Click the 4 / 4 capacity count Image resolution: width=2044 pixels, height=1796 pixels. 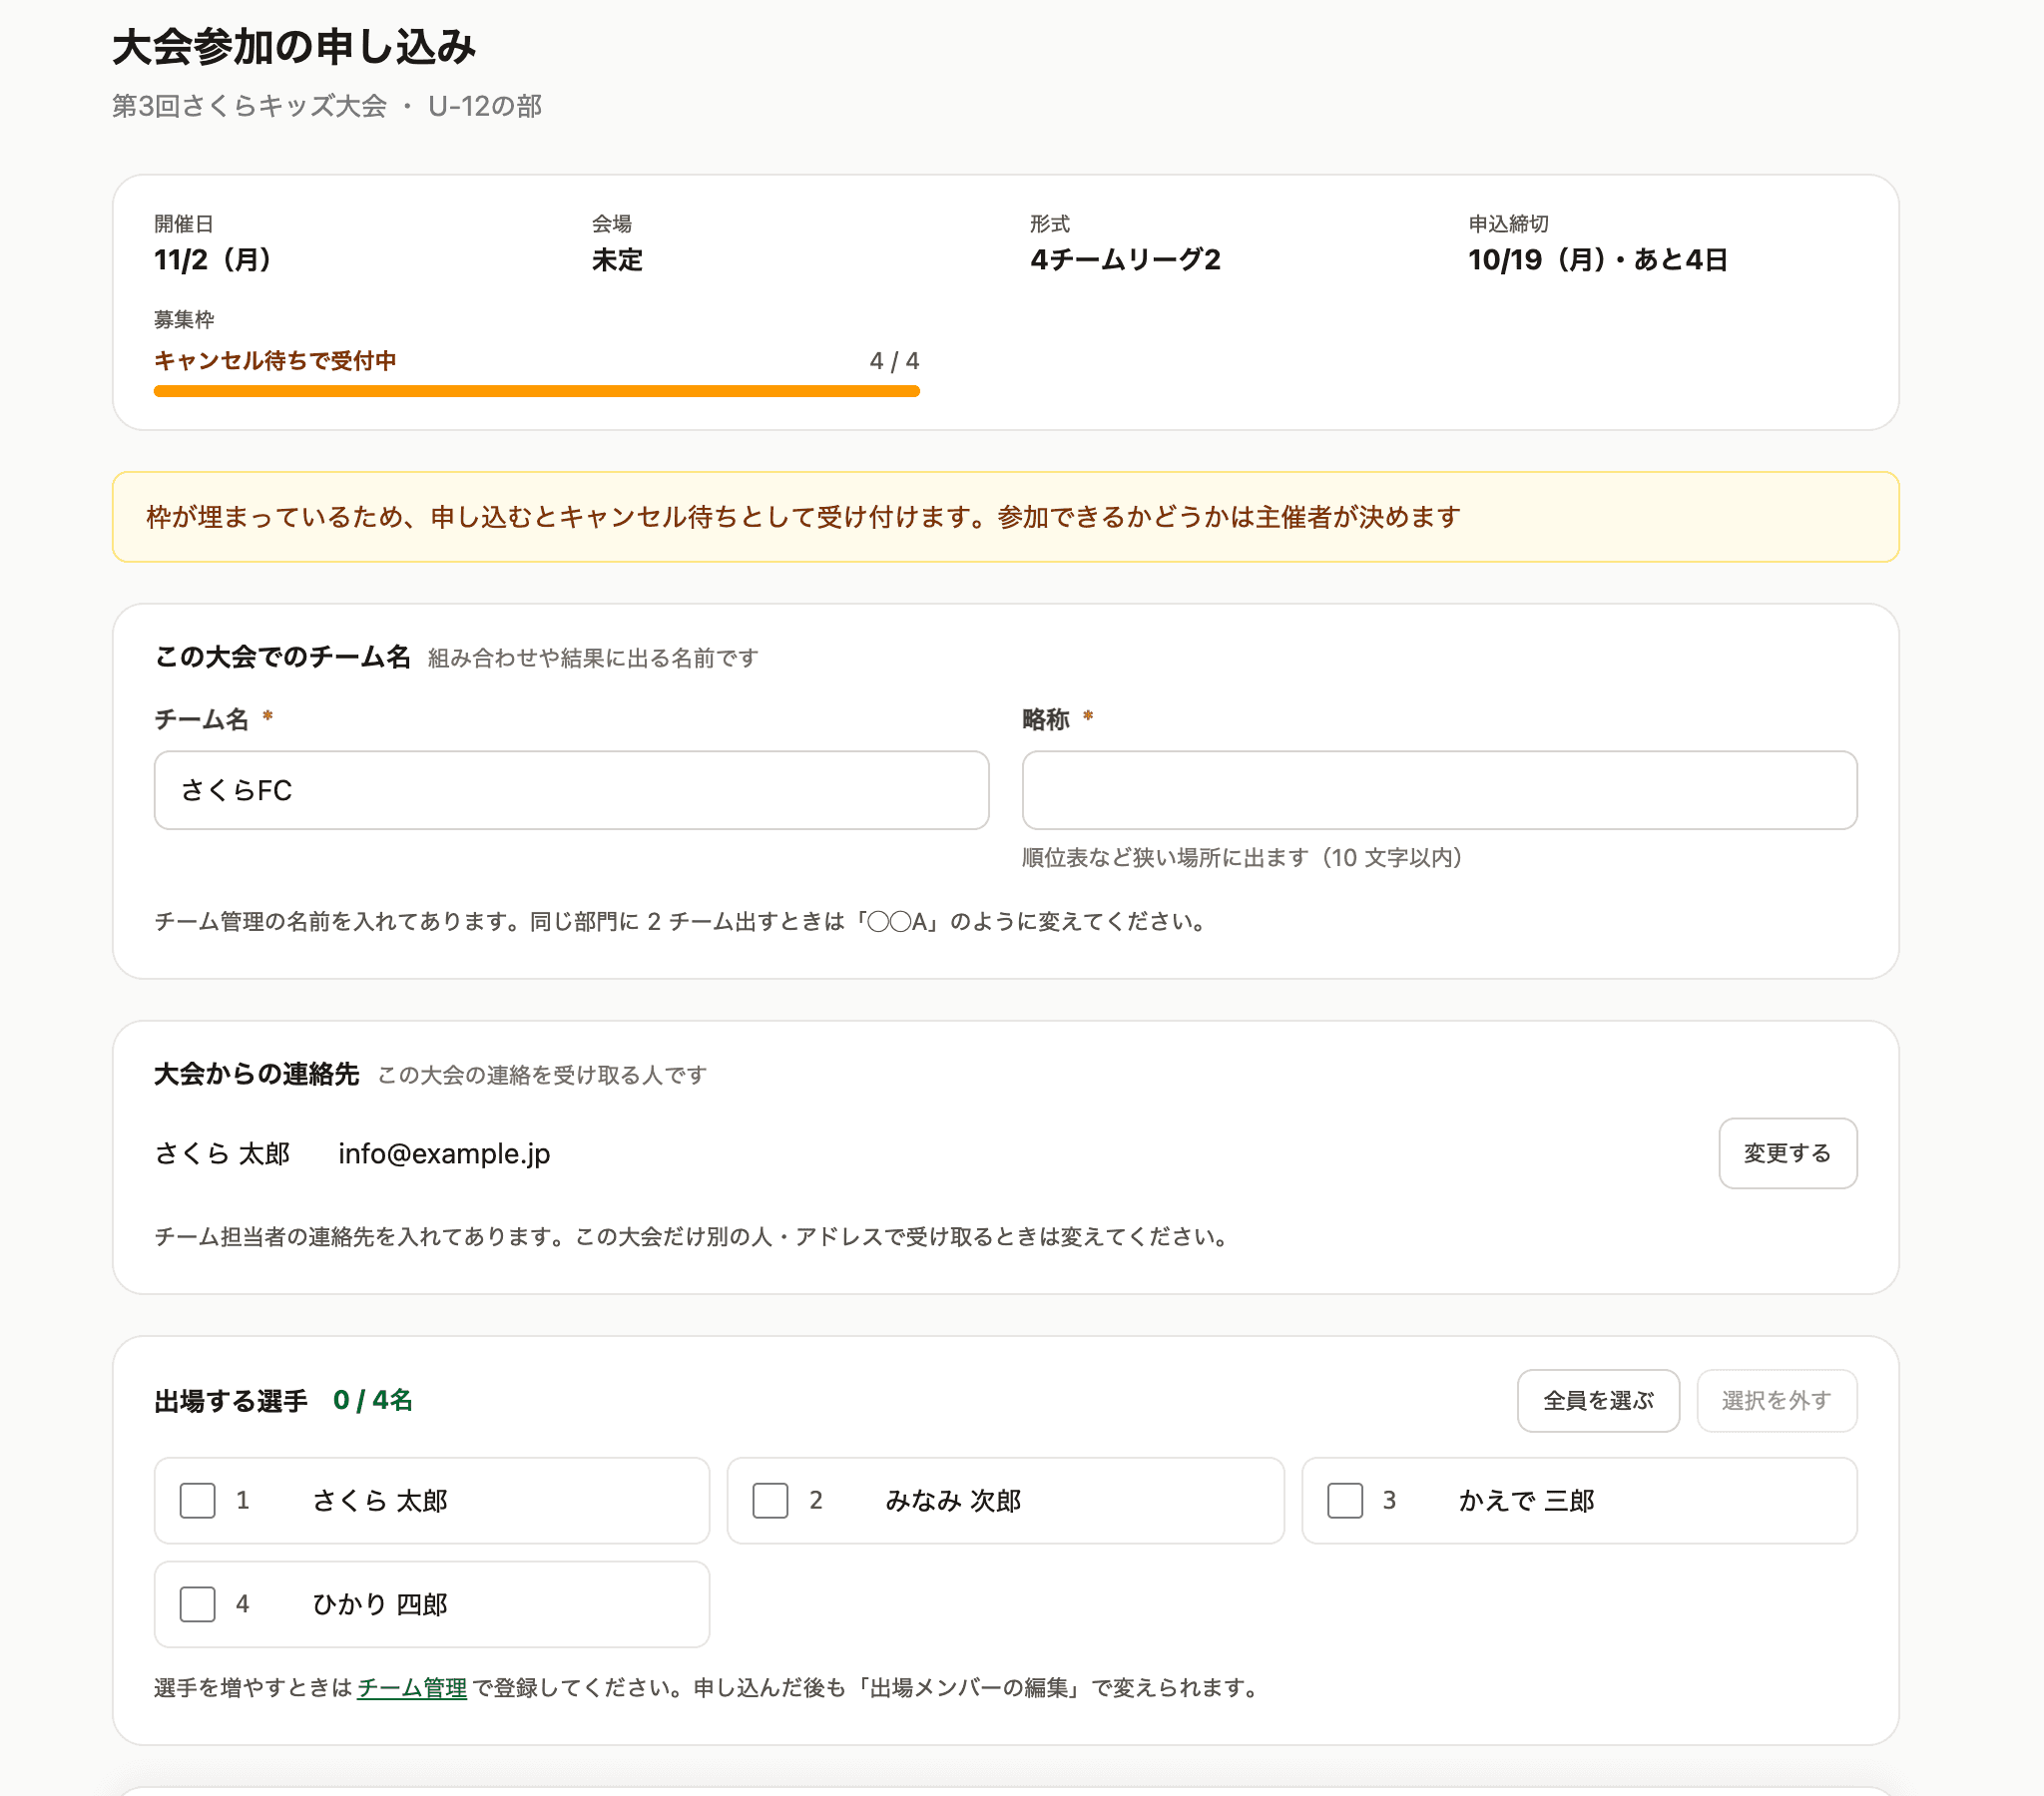click(894, 361)
